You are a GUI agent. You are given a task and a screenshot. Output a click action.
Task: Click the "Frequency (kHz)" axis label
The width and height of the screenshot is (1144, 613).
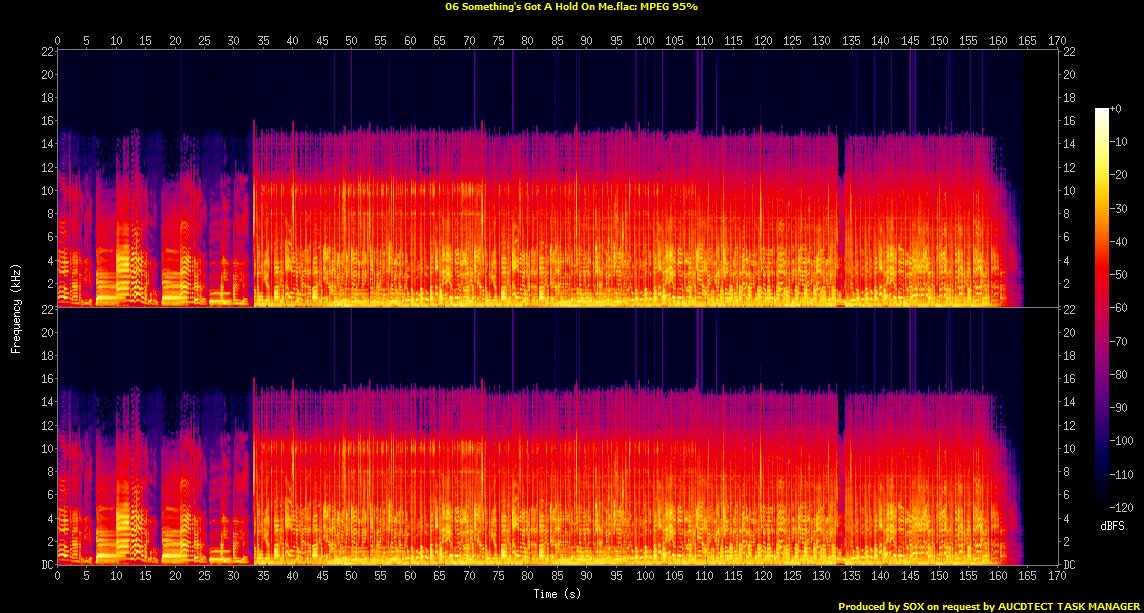[16, 307]
